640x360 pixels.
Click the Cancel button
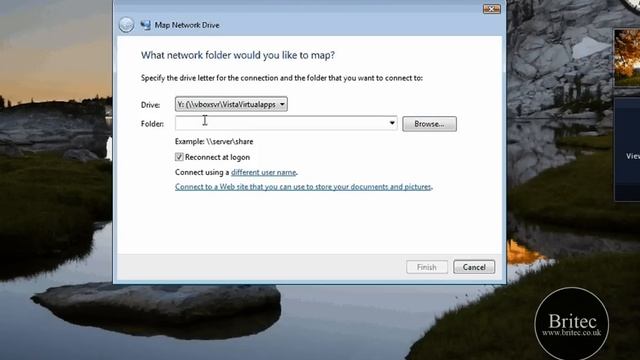tap(474, 267)
